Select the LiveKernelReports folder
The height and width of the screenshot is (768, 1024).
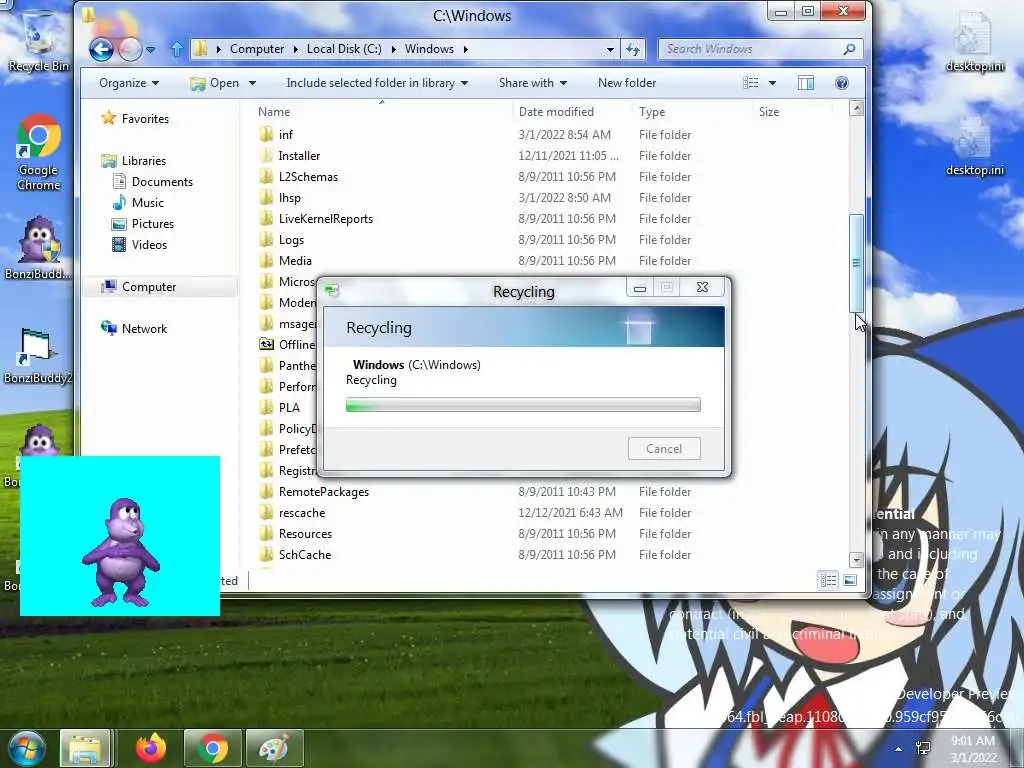(x=326, y=219)
